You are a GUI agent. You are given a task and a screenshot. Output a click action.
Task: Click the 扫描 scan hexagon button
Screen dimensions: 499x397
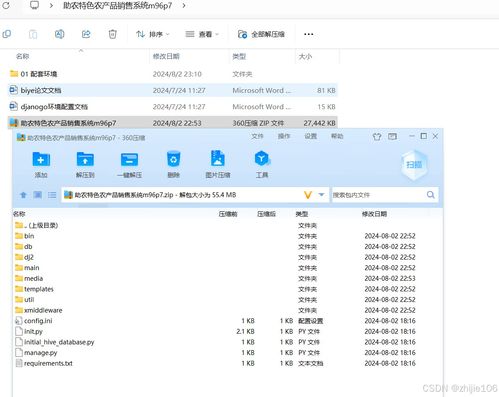tap(414, 165)
